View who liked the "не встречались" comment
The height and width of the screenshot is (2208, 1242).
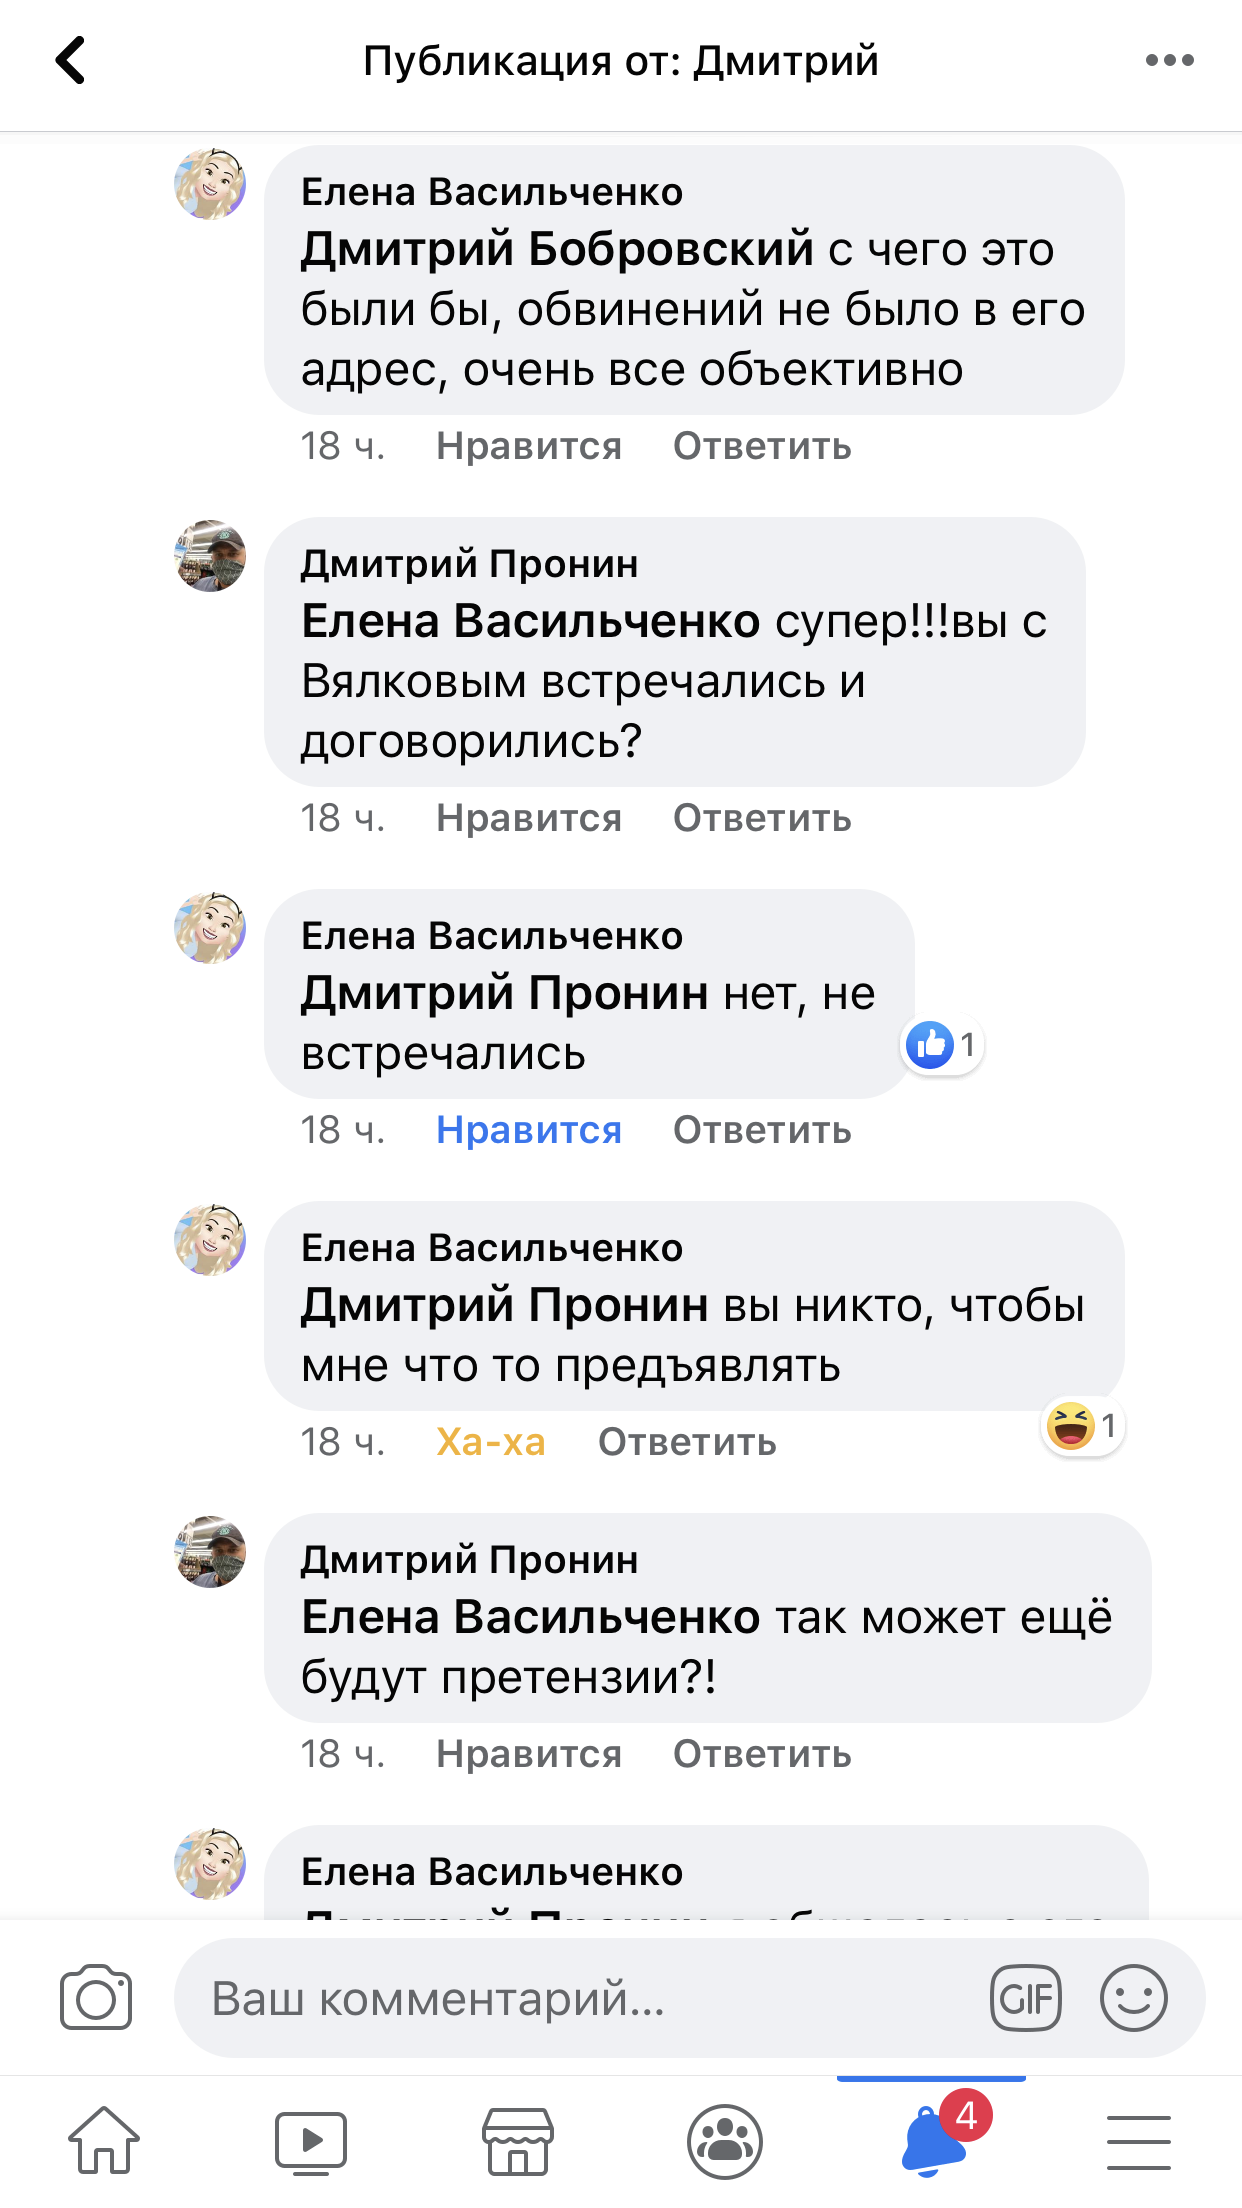point(942,1045)
